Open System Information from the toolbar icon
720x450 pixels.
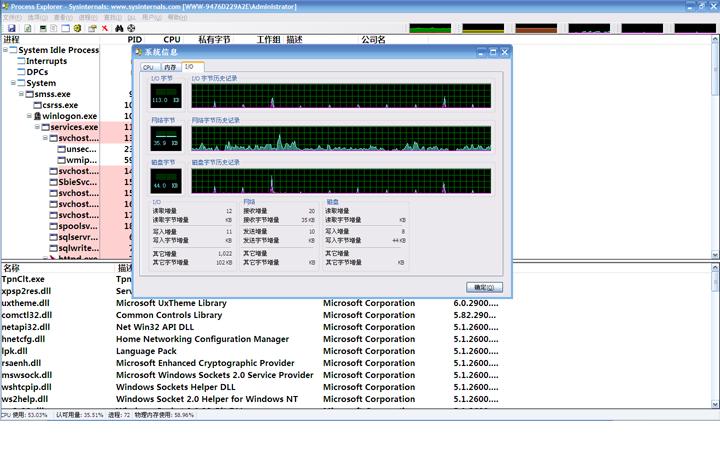click(x=43, y=28)
